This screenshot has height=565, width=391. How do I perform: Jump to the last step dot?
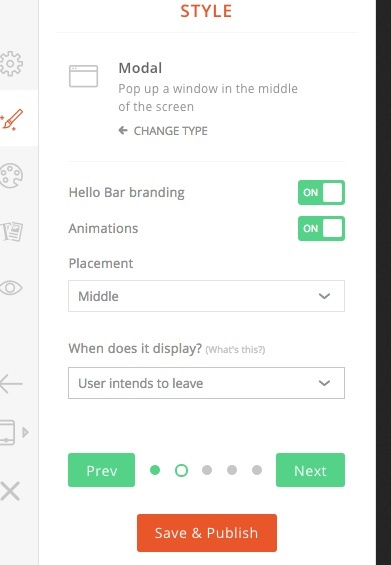click(257, 470)
